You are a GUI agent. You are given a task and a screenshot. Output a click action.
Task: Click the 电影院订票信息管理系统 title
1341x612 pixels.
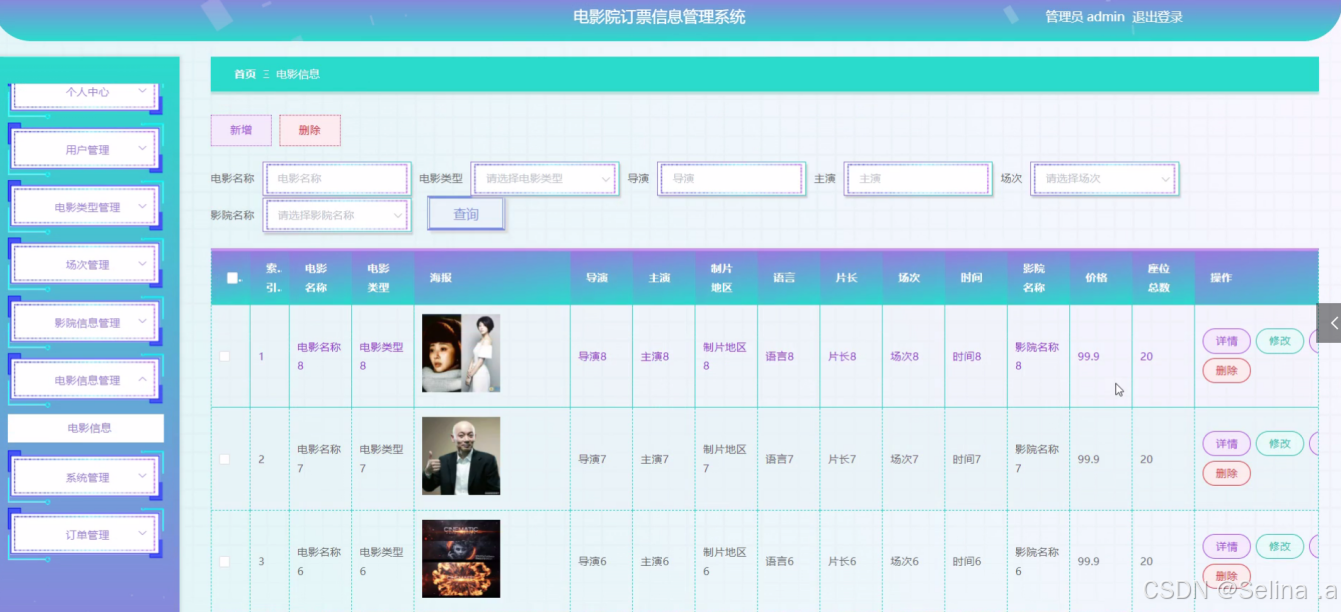(659, 17)
